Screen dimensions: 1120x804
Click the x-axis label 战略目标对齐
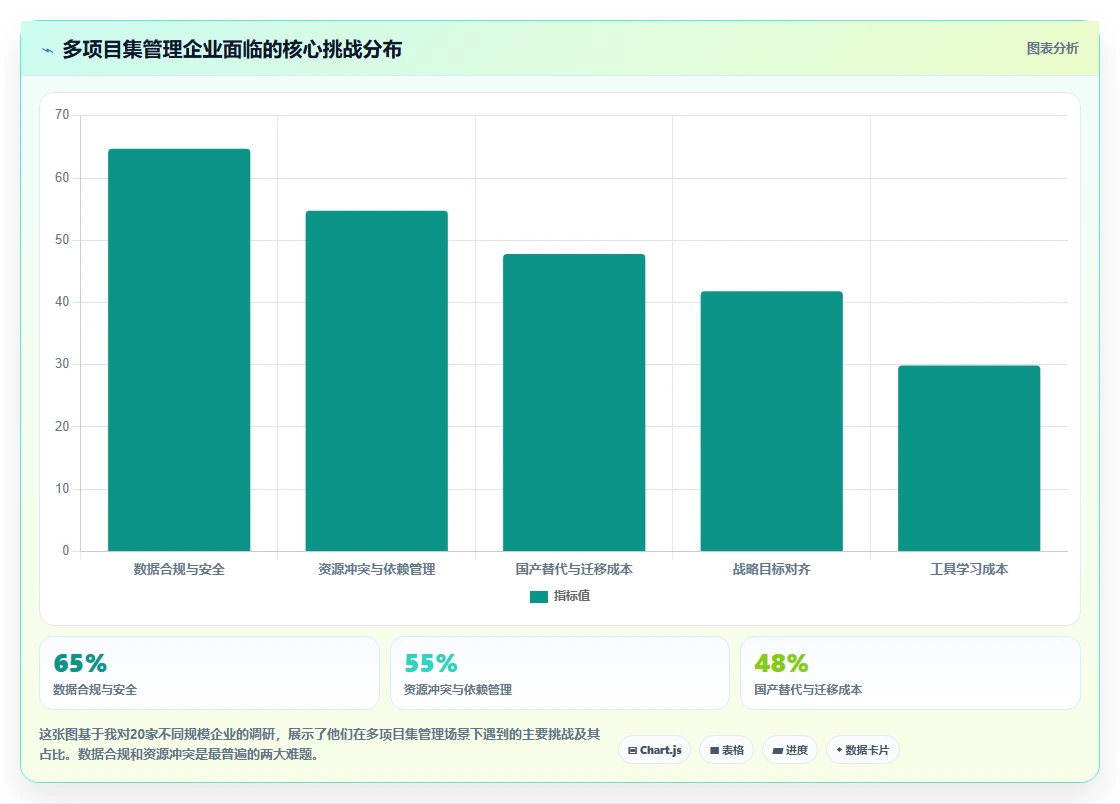771,569
